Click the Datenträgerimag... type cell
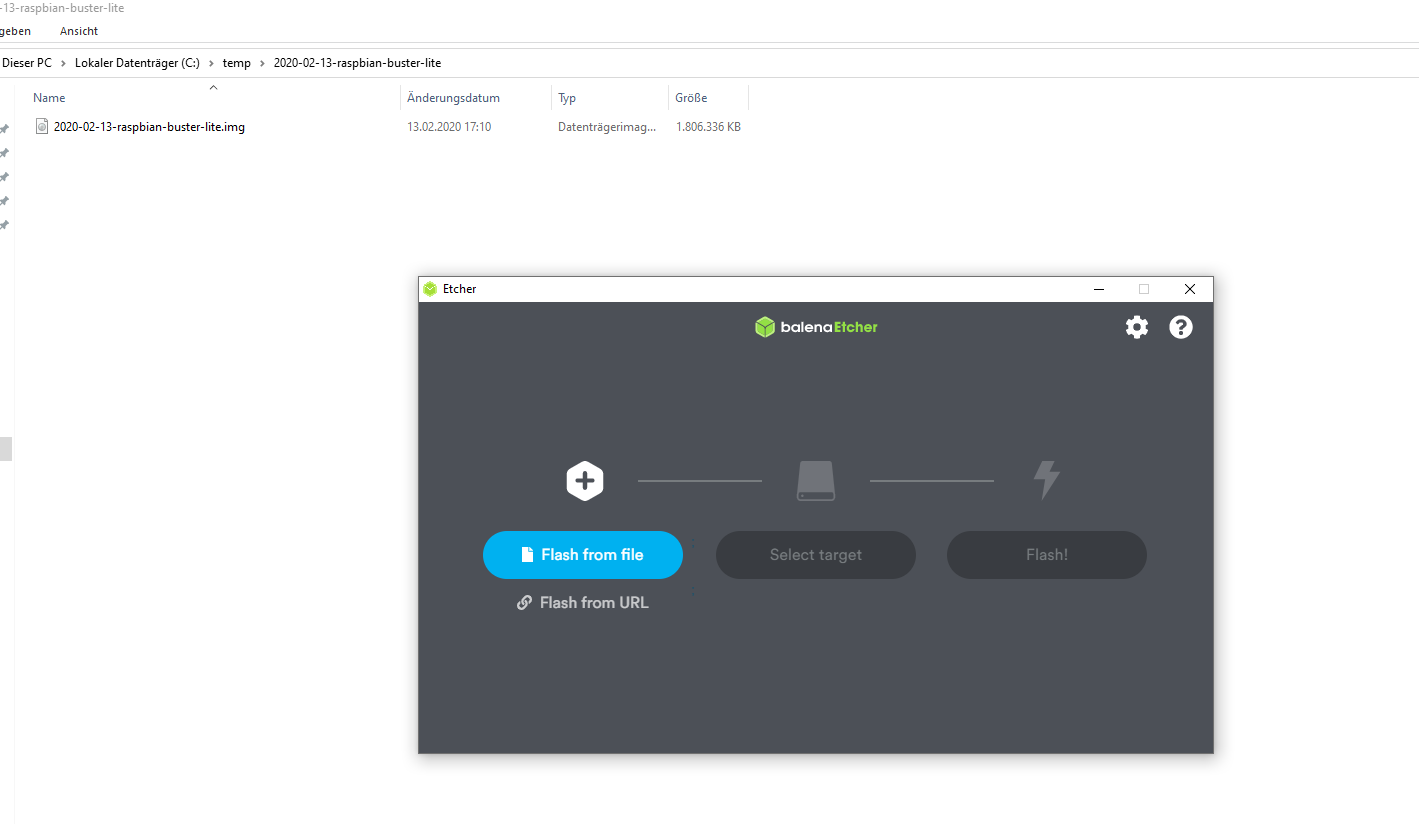Screen dimensions: 1419x824 [607, 127]
